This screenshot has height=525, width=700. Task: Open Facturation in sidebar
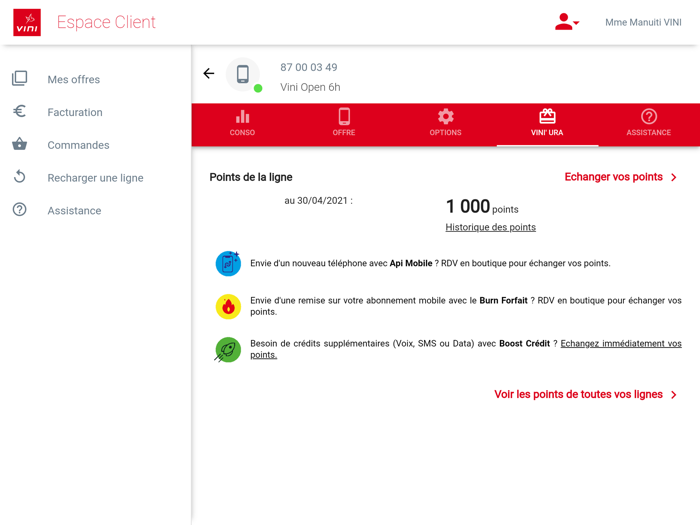pos(75,112)
